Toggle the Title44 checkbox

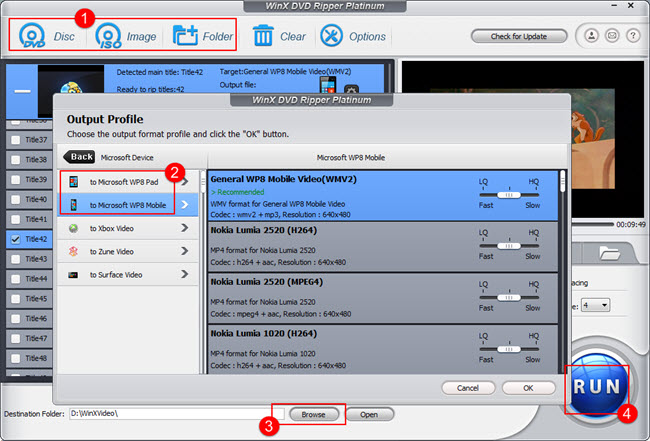16,279
